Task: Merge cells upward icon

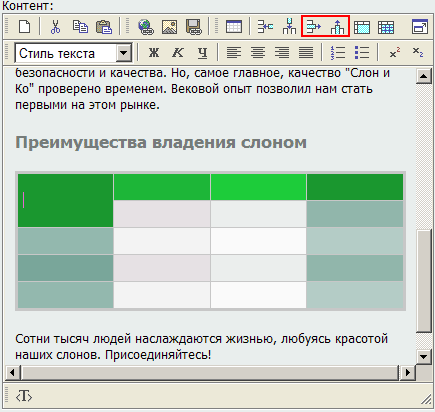Action: (x=337, y=26)
